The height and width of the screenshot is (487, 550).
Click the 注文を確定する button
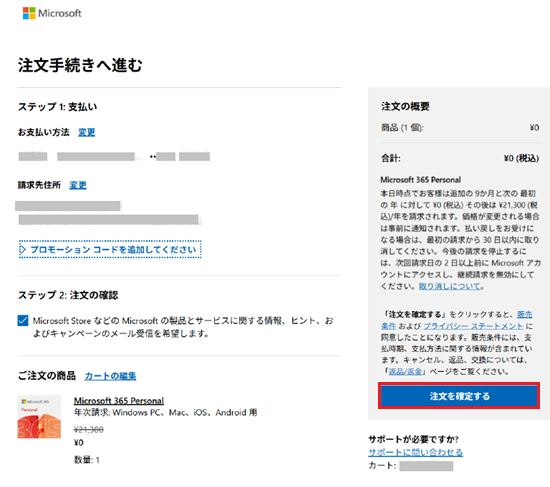tap(459, 396)
